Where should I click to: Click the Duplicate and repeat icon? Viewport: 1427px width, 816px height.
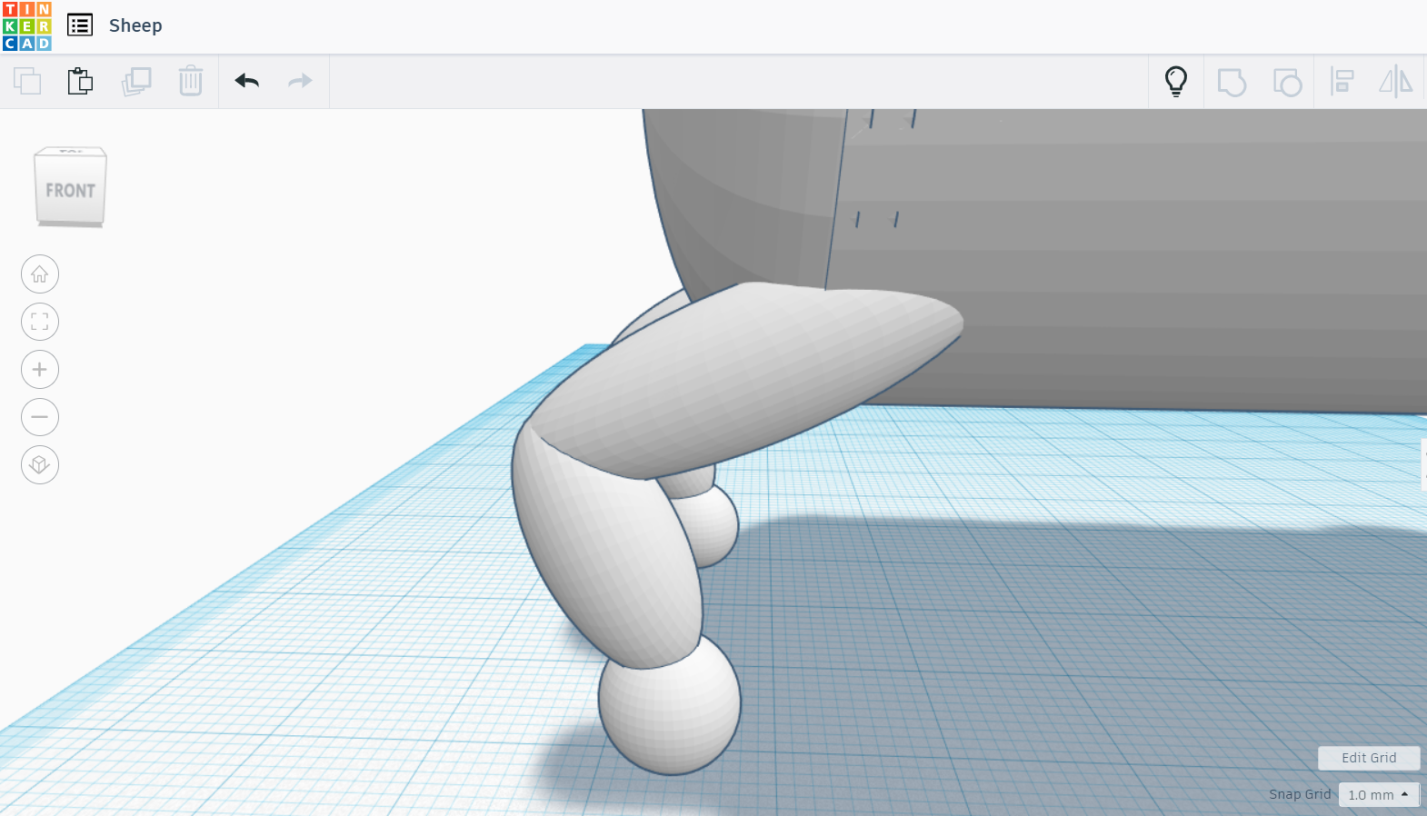(136, 81)
